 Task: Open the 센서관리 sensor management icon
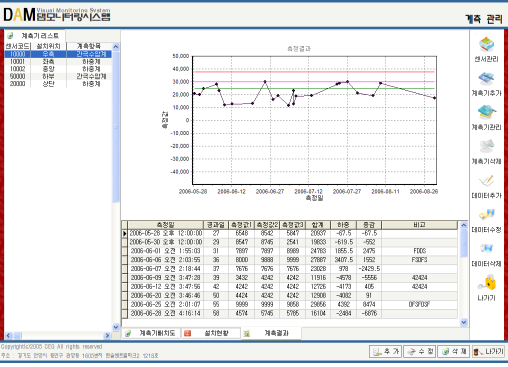coord(486,45)
